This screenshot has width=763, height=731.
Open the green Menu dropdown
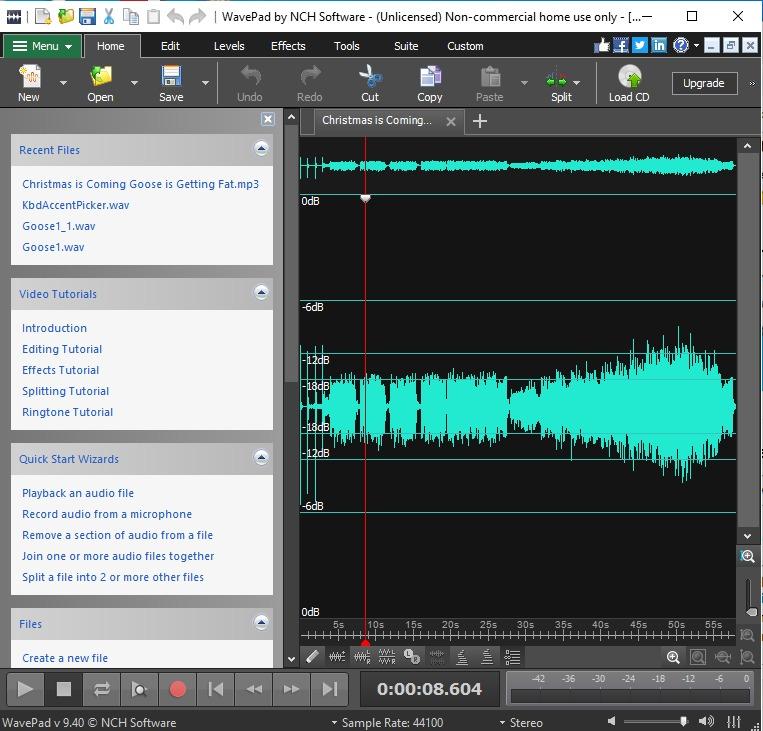coord(42,46)
